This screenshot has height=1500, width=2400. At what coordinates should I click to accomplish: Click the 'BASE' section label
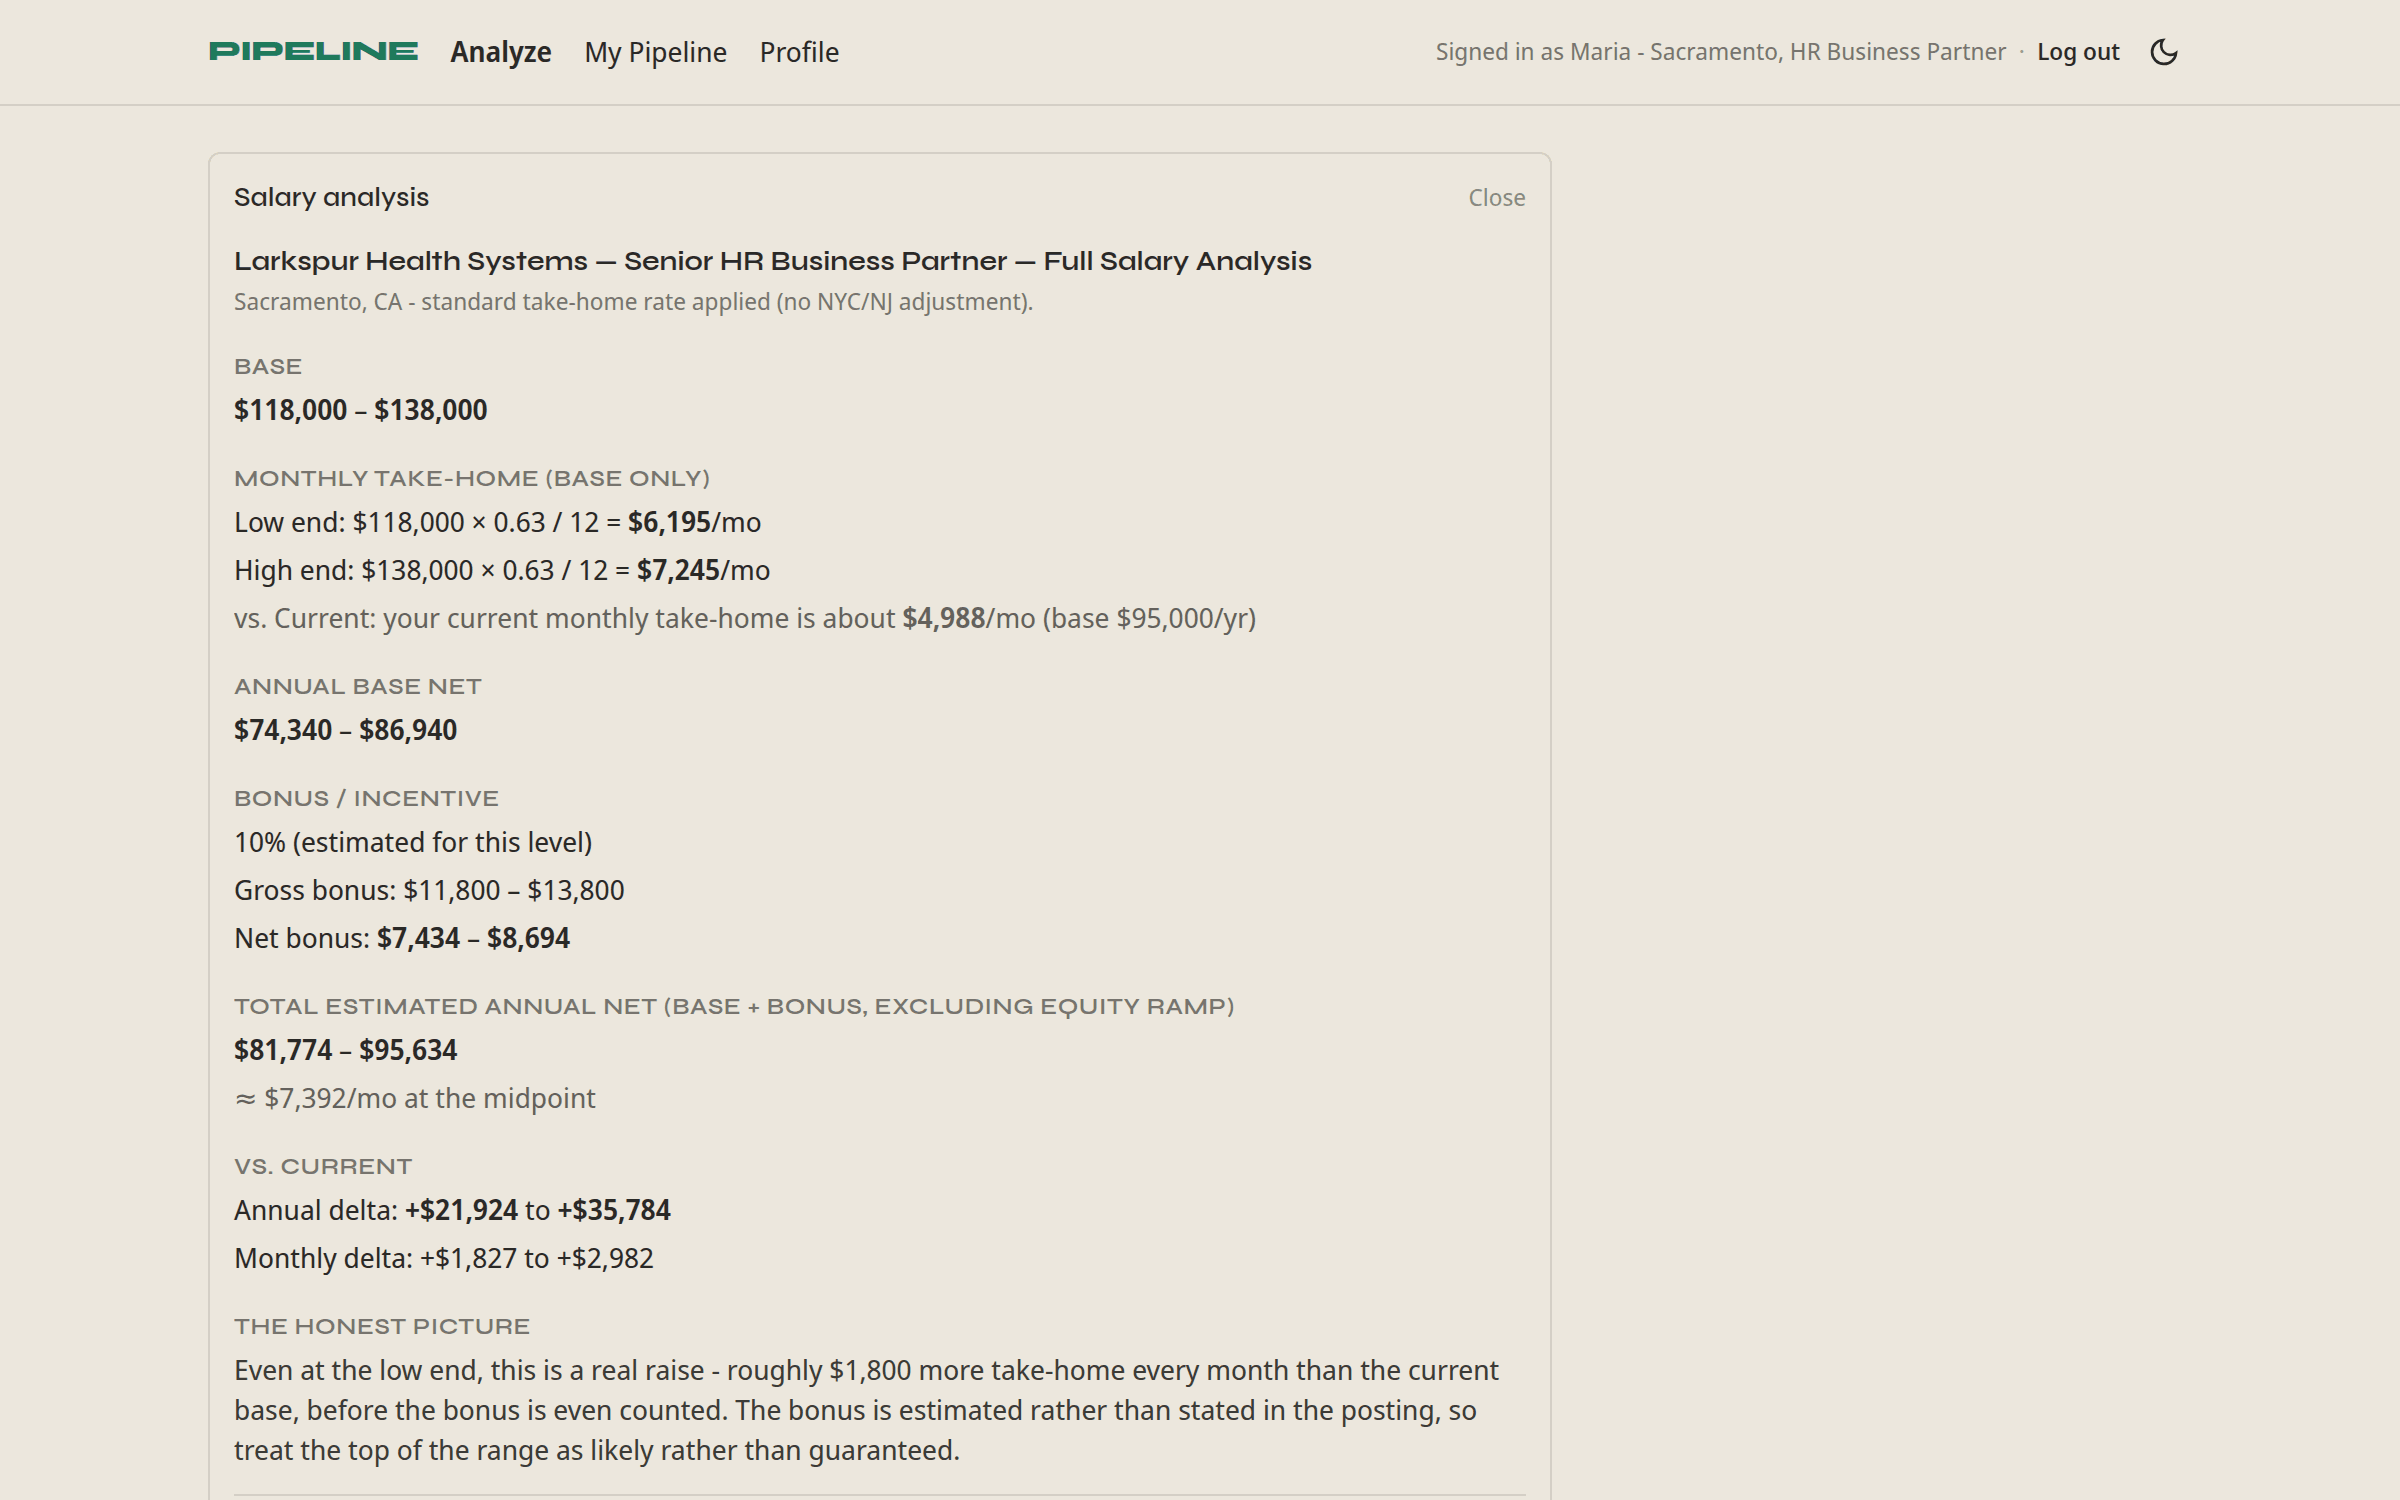[x=268, y=366]
